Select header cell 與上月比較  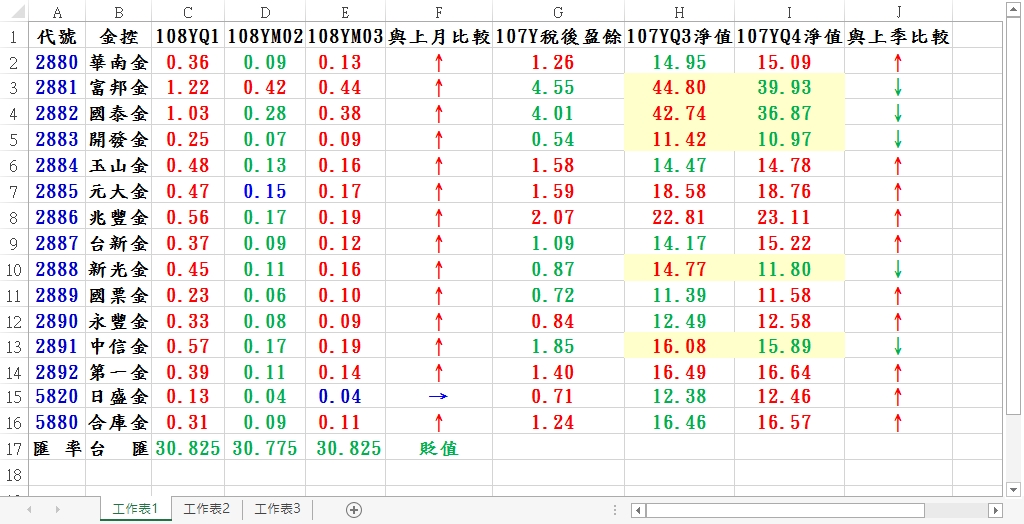(x=439, y=37)
